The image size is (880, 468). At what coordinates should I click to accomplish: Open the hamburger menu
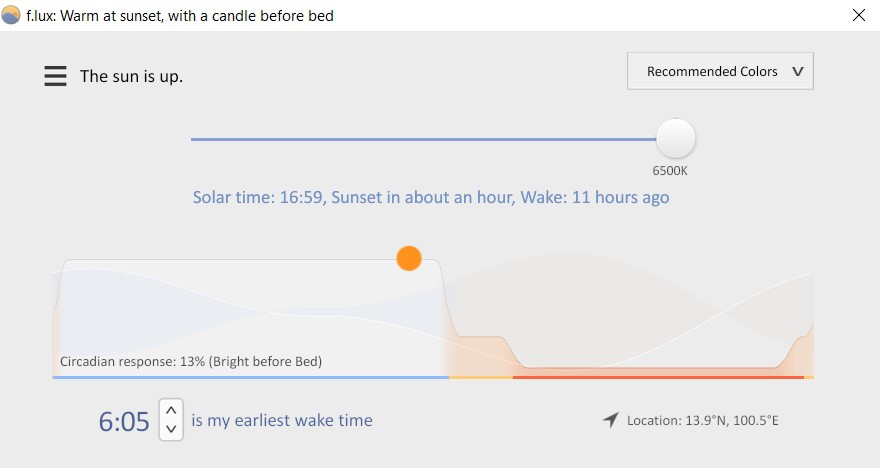click(x=55, y=76)
